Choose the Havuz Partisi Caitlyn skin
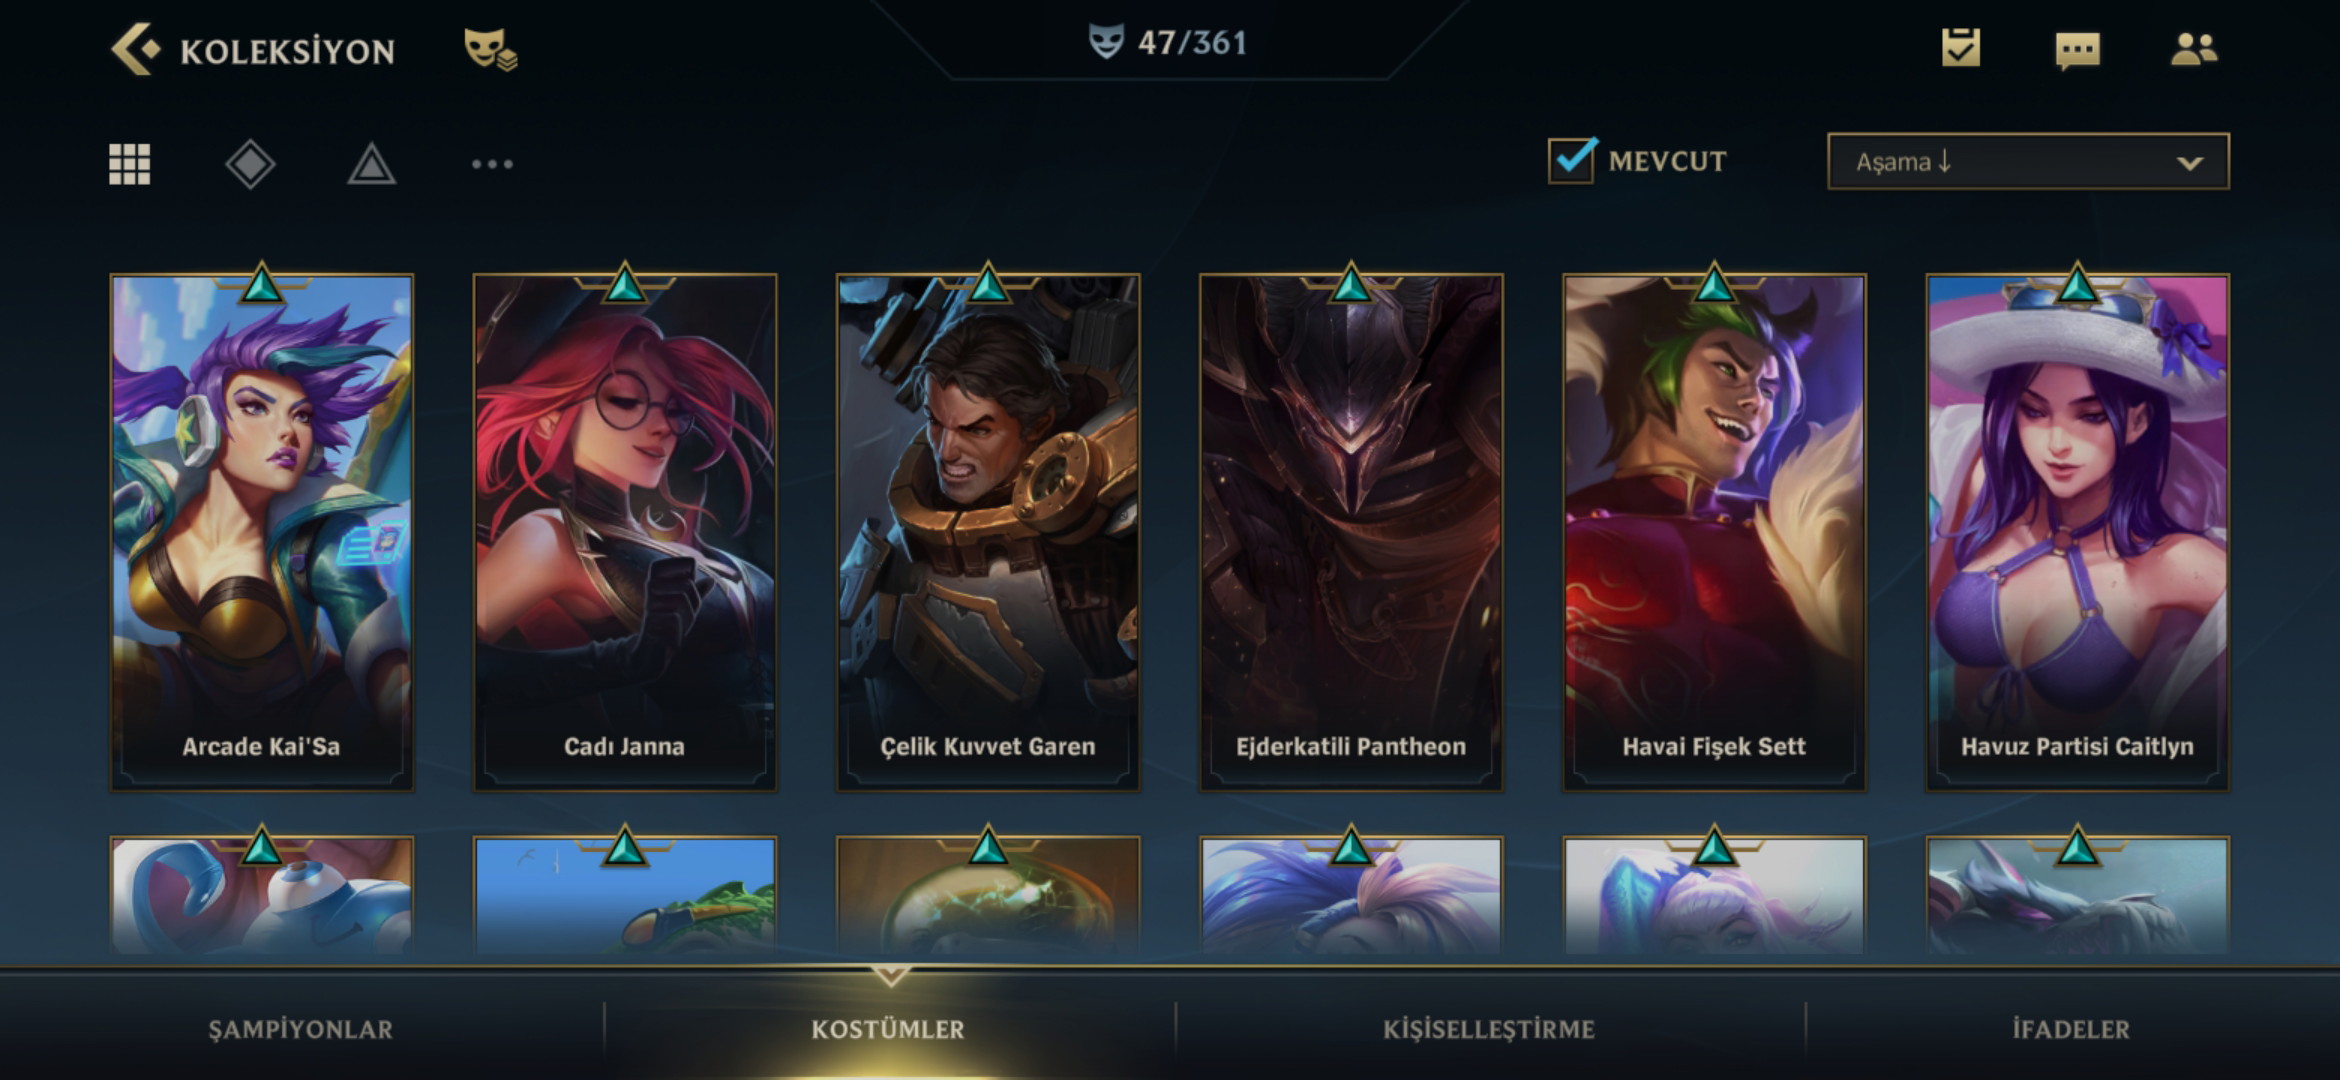2340x1080 pixels. click(2077, 532)
